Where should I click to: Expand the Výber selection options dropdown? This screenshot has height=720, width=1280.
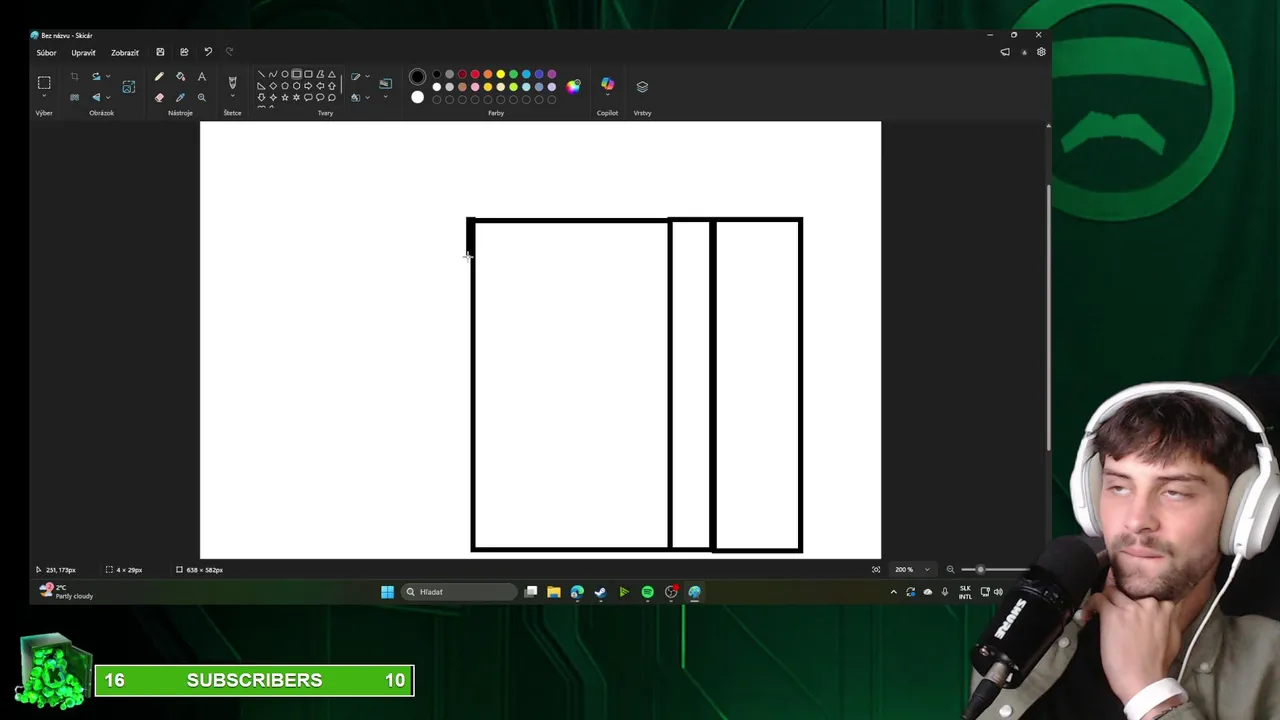pos(44,96)
